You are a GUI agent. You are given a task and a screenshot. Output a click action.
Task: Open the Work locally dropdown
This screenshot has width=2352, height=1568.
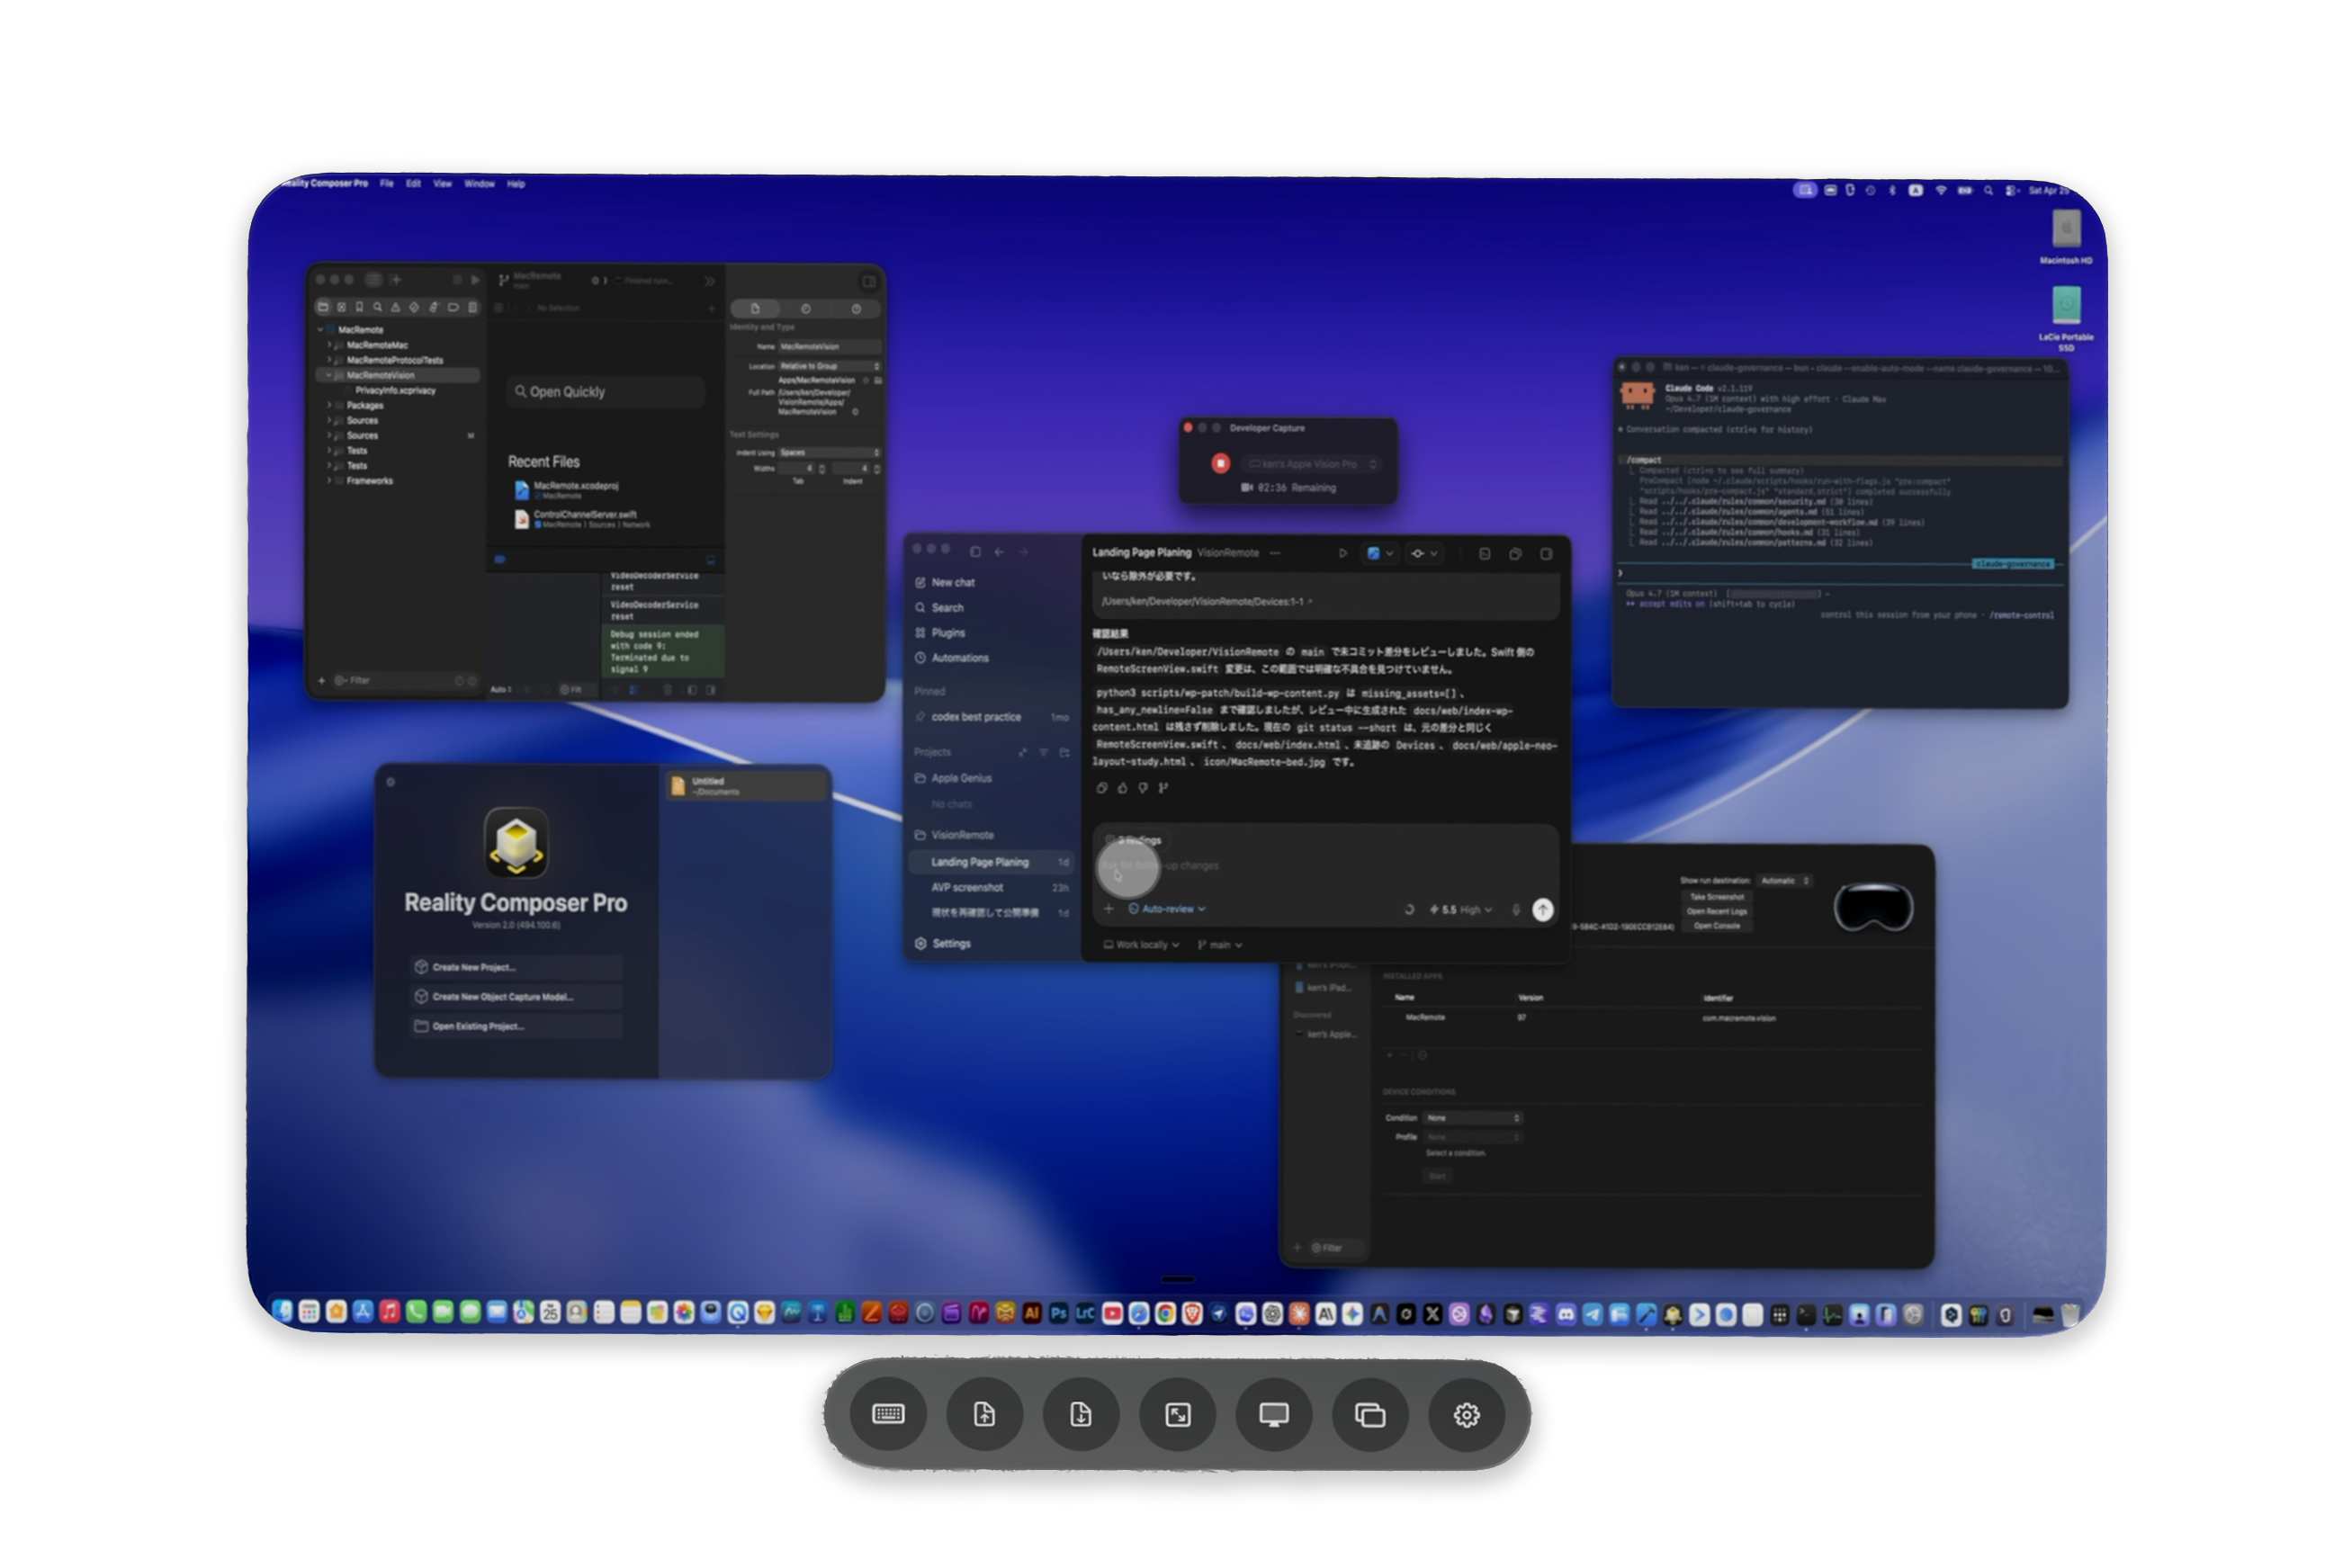pos(1141,945)
